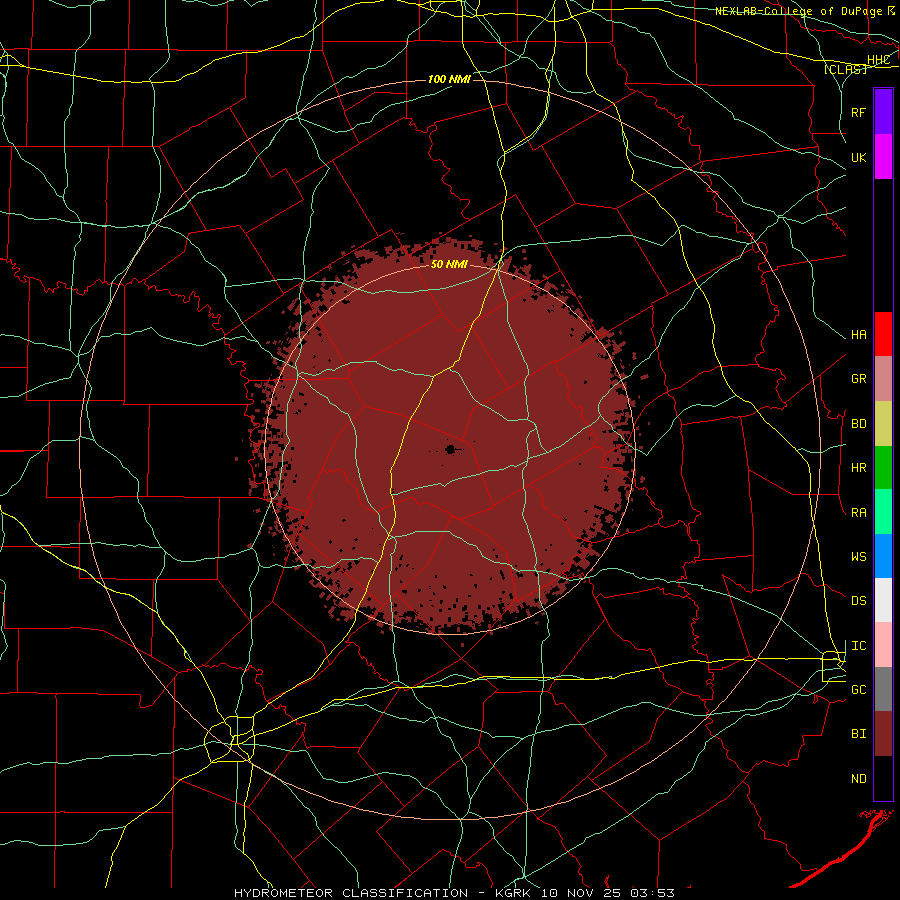This screenshot has height=900, width=900.
Task: Click the radar site center black dot
Action: [451, 449]
